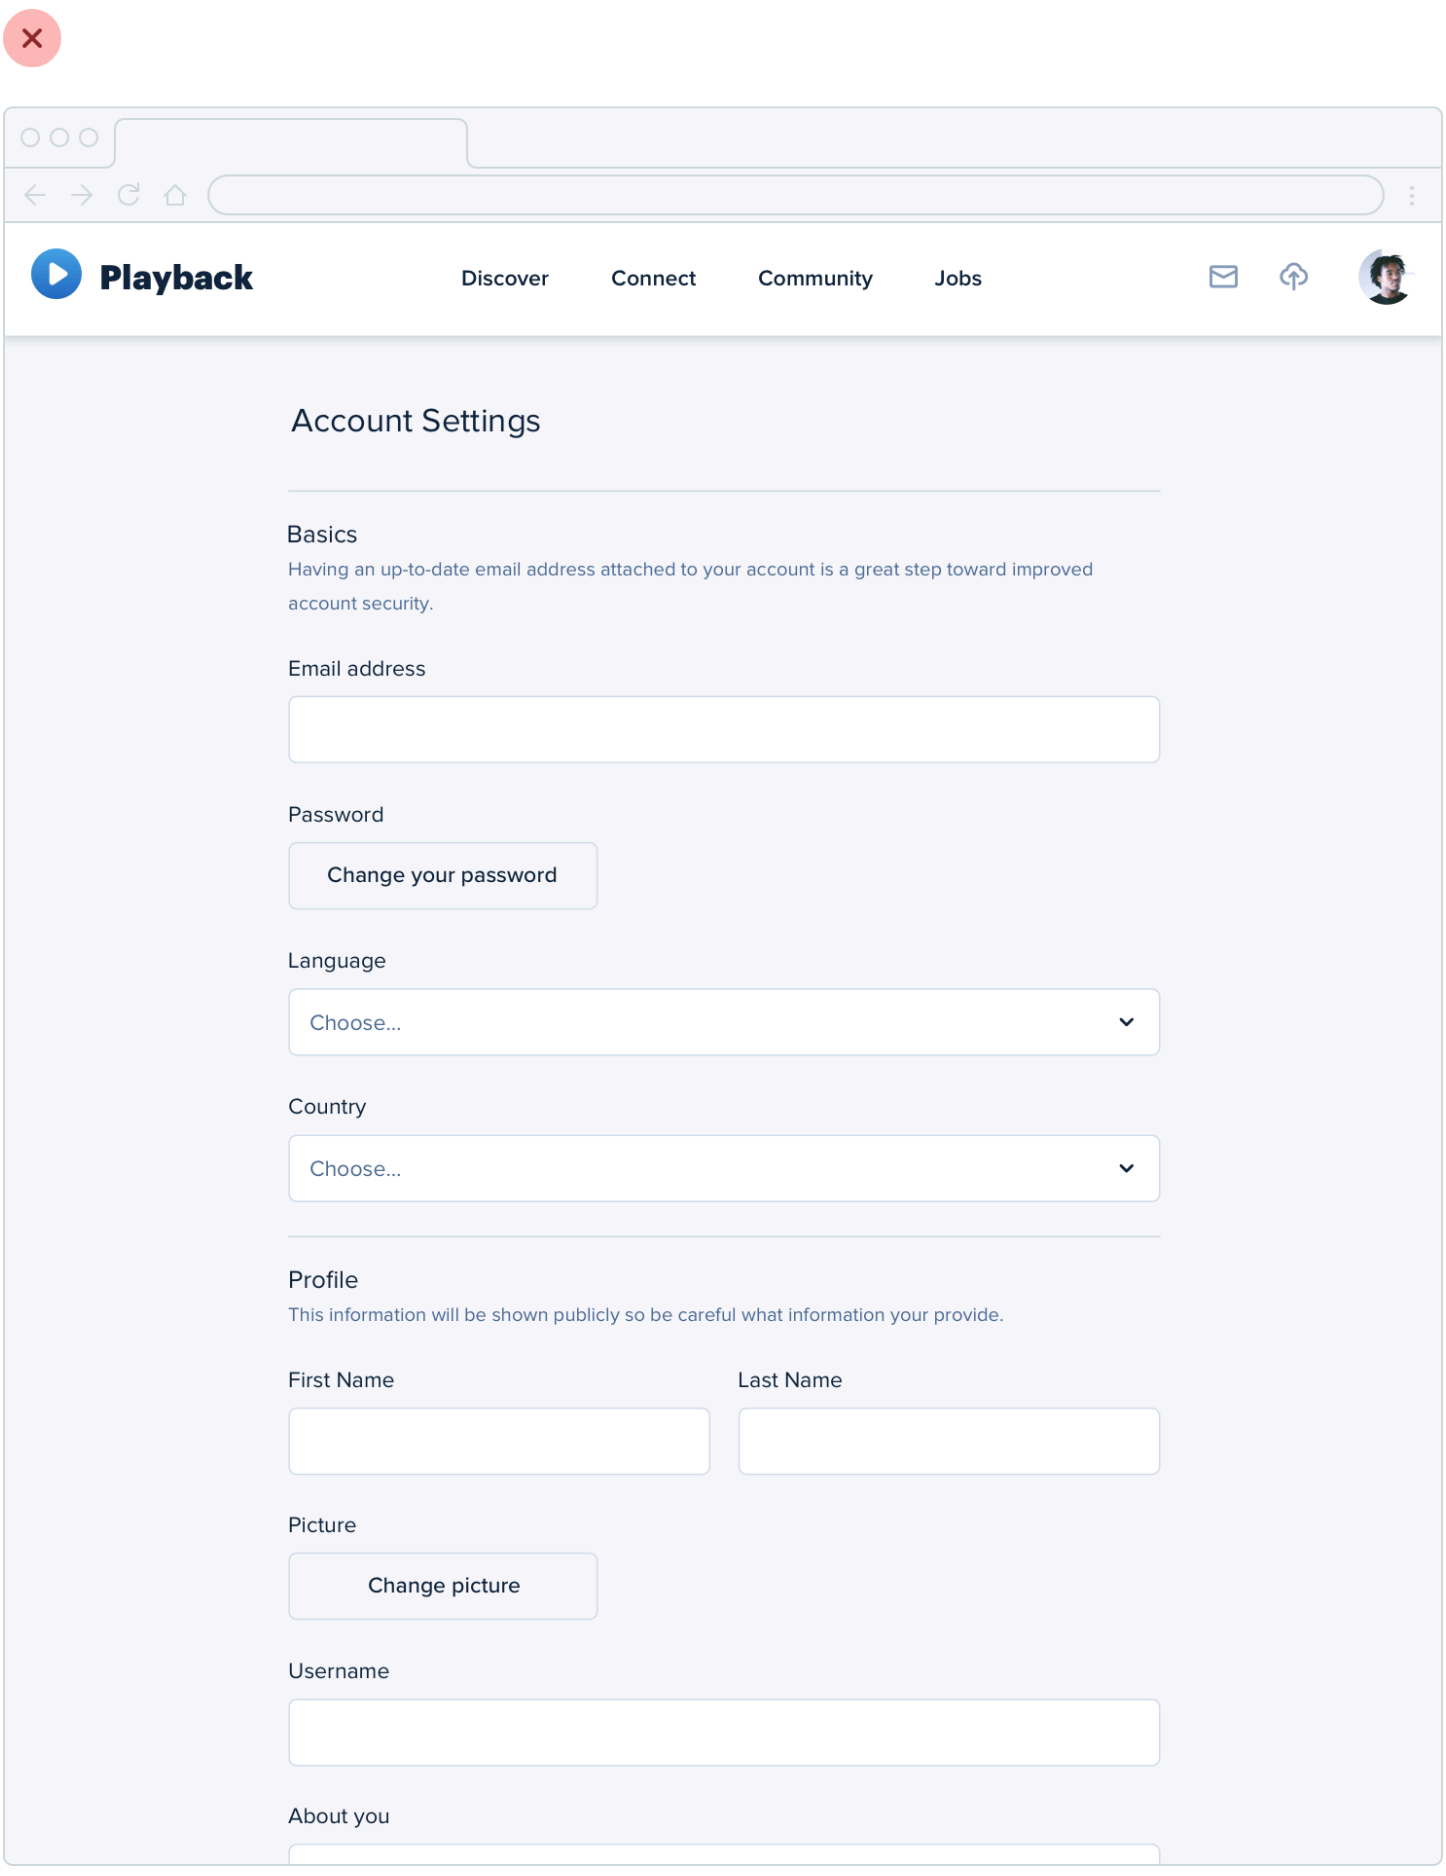Open the user profile avatar
This screenshot has height=1876, width=1446.
click(1385, 277)
